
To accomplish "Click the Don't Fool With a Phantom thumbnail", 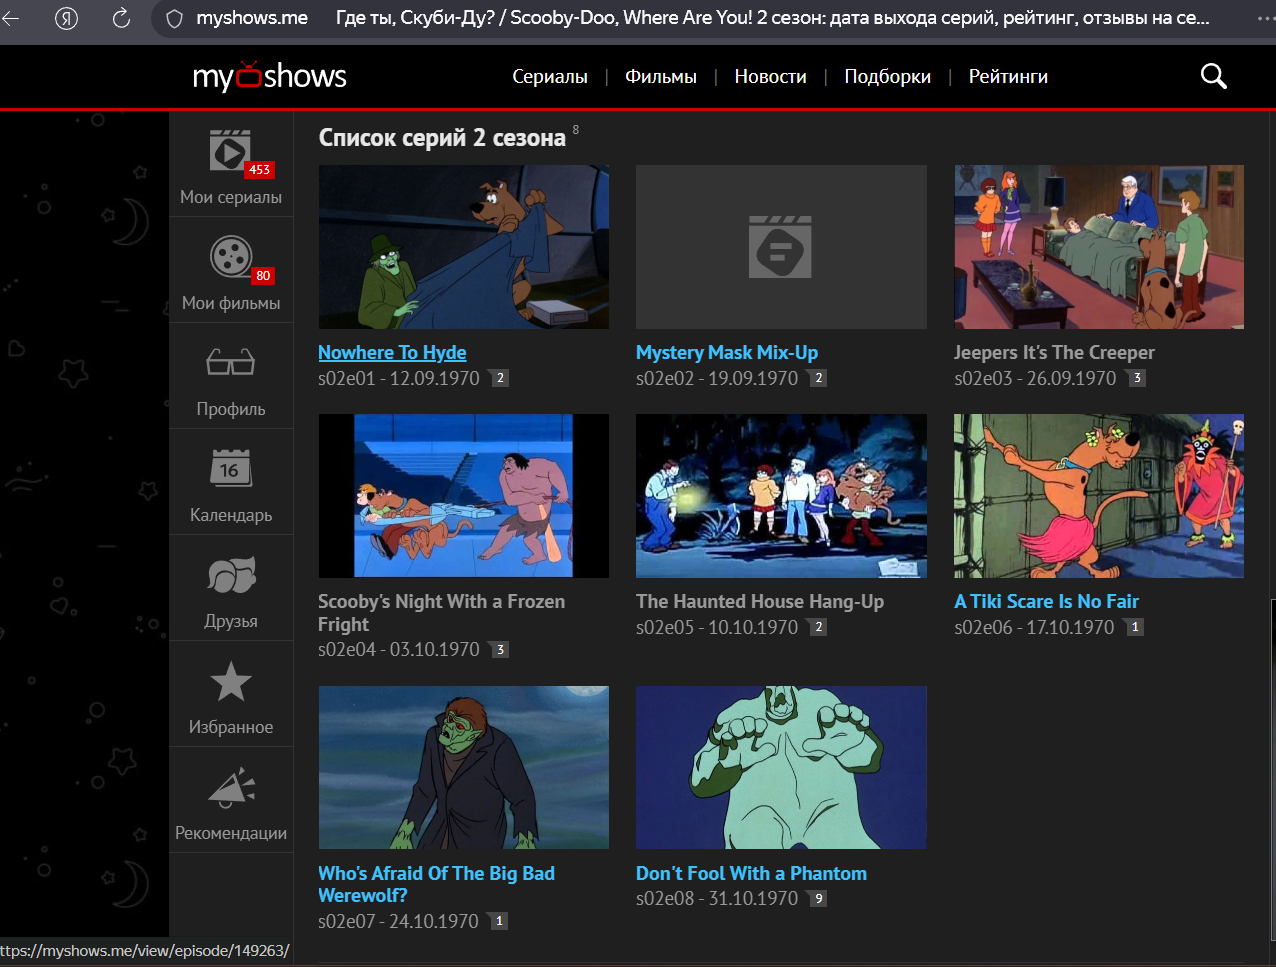I will pos(781,767).
